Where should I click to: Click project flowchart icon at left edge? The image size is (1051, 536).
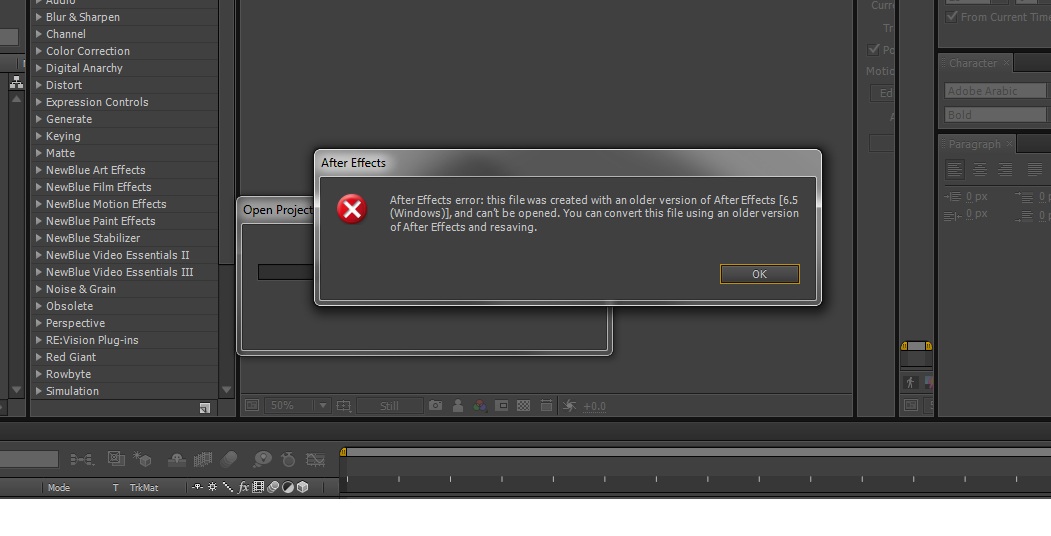[16, 82]
